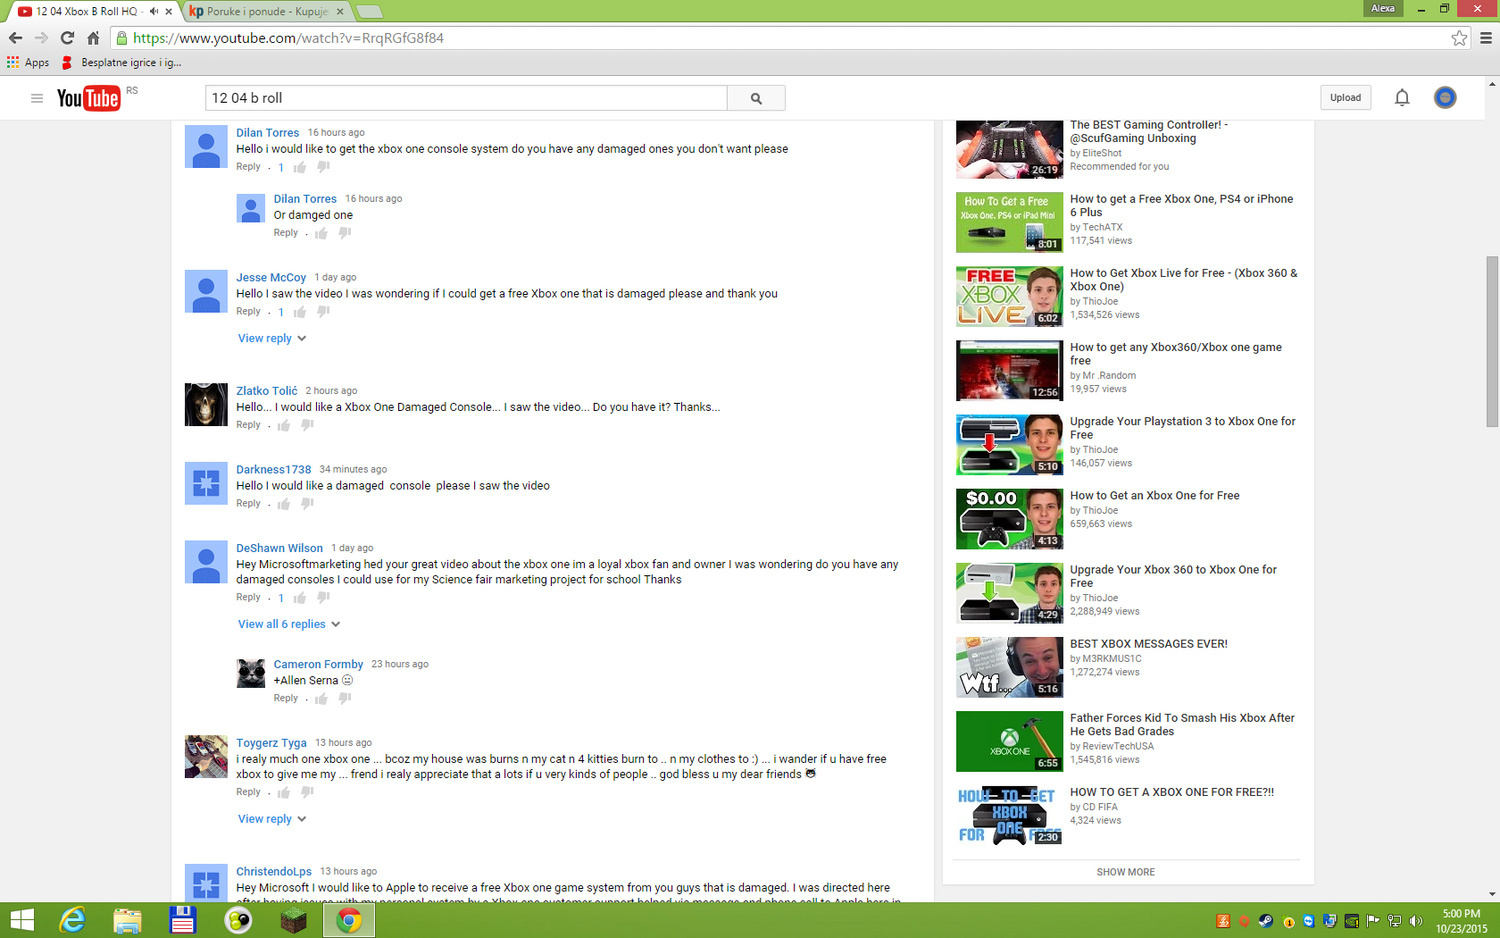Open the notifications bell
This screenshot has width=1500, height=938.
coord(1402,97)
